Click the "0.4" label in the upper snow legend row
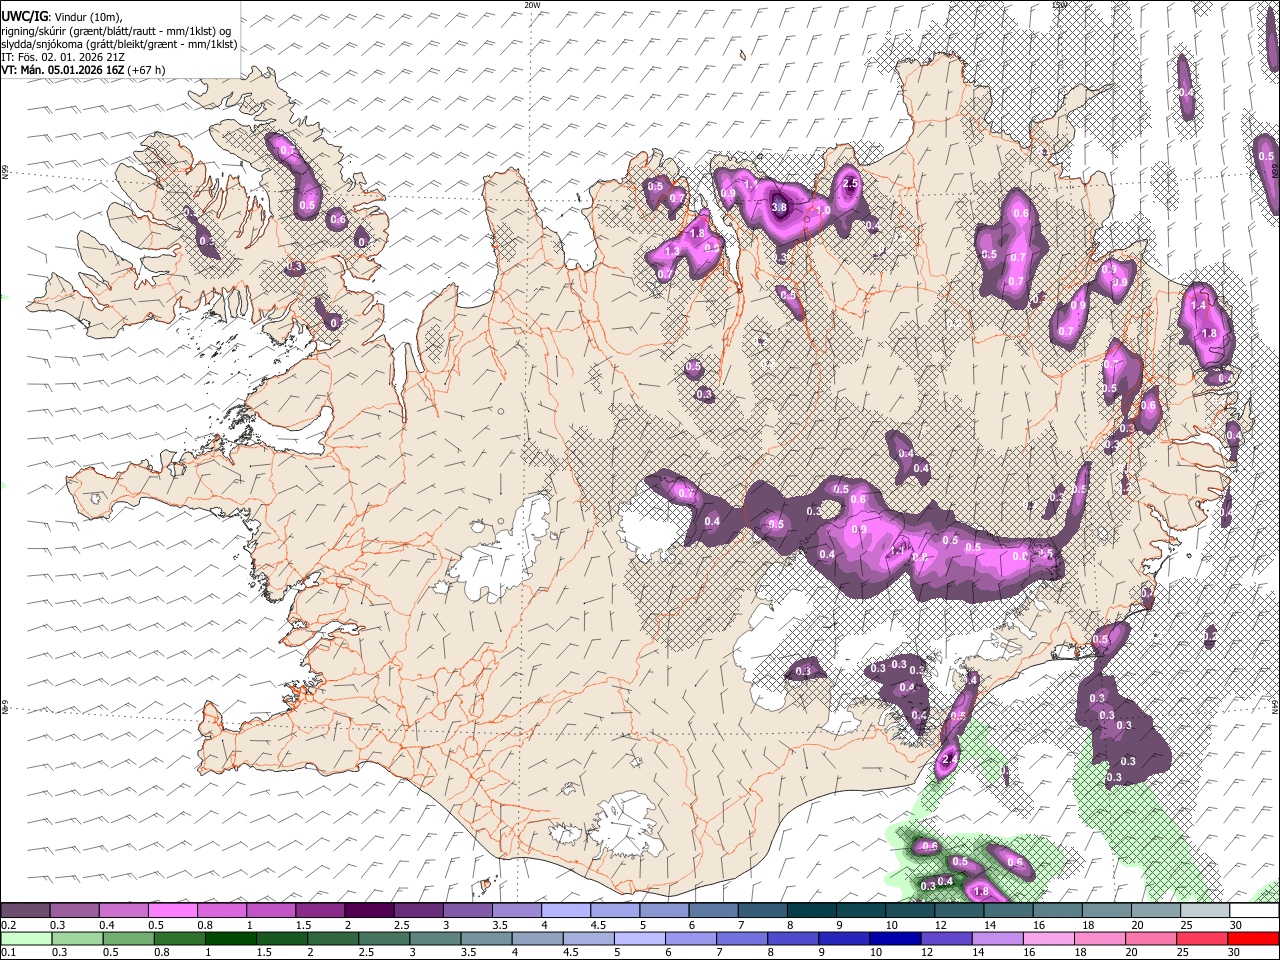The height and width of the screenshot is (960, 1280). pyautogui.click(x=107, y=925)
